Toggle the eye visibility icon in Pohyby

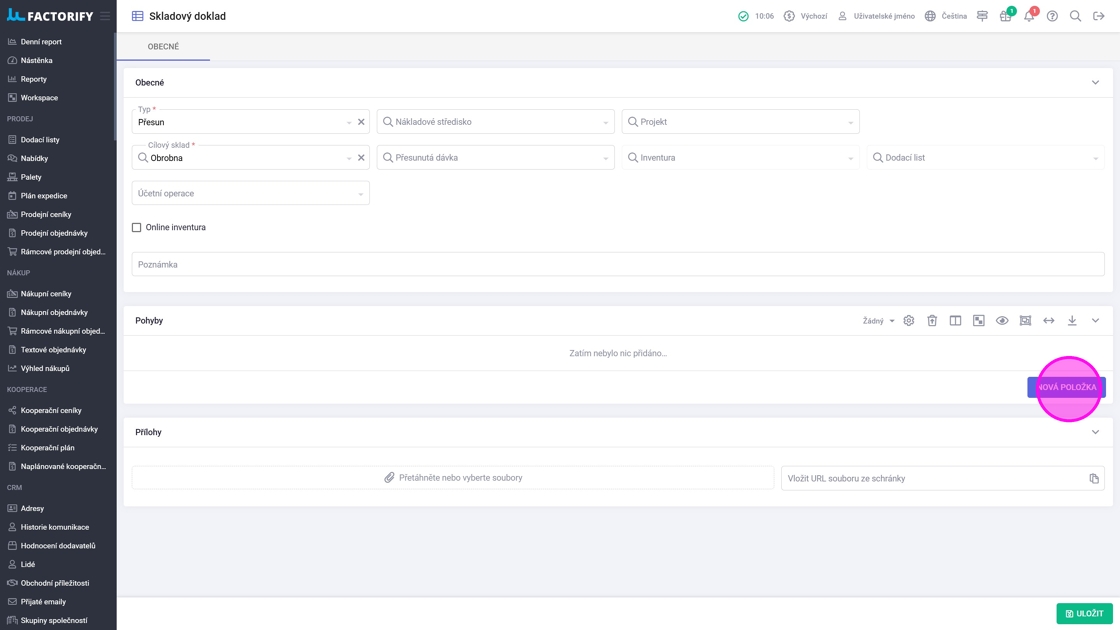coord(1002,321)
